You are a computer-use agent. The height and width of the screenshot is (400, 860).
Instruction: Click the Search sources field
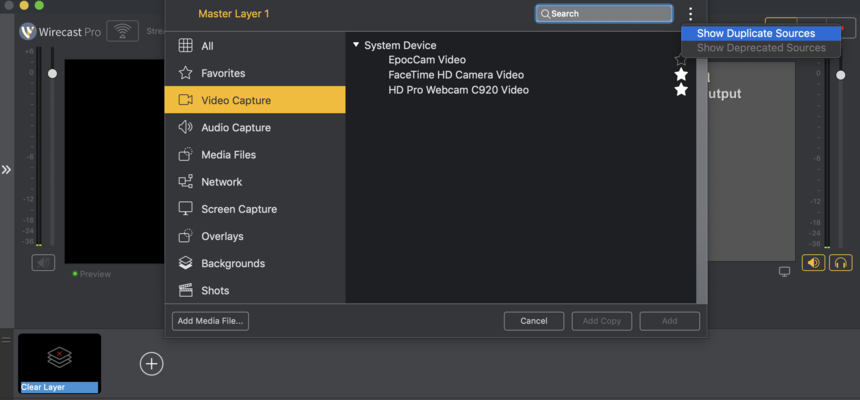coord(604,14)
